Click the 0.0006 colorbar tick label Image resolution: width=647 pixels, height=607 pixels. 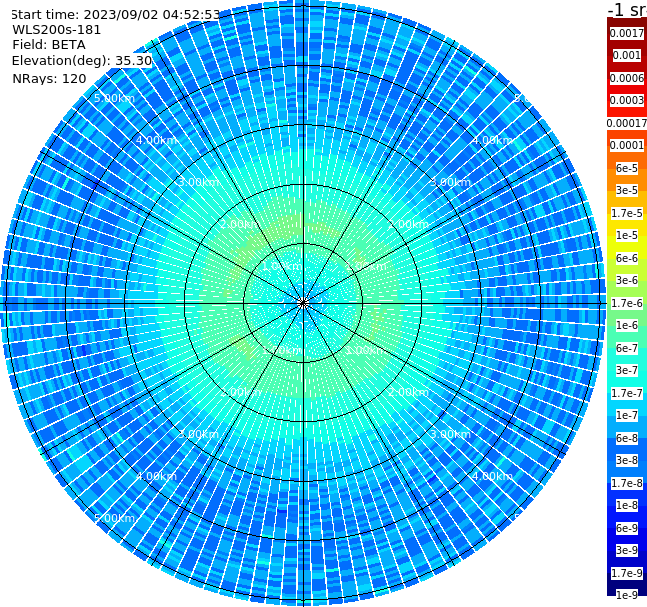627,78
